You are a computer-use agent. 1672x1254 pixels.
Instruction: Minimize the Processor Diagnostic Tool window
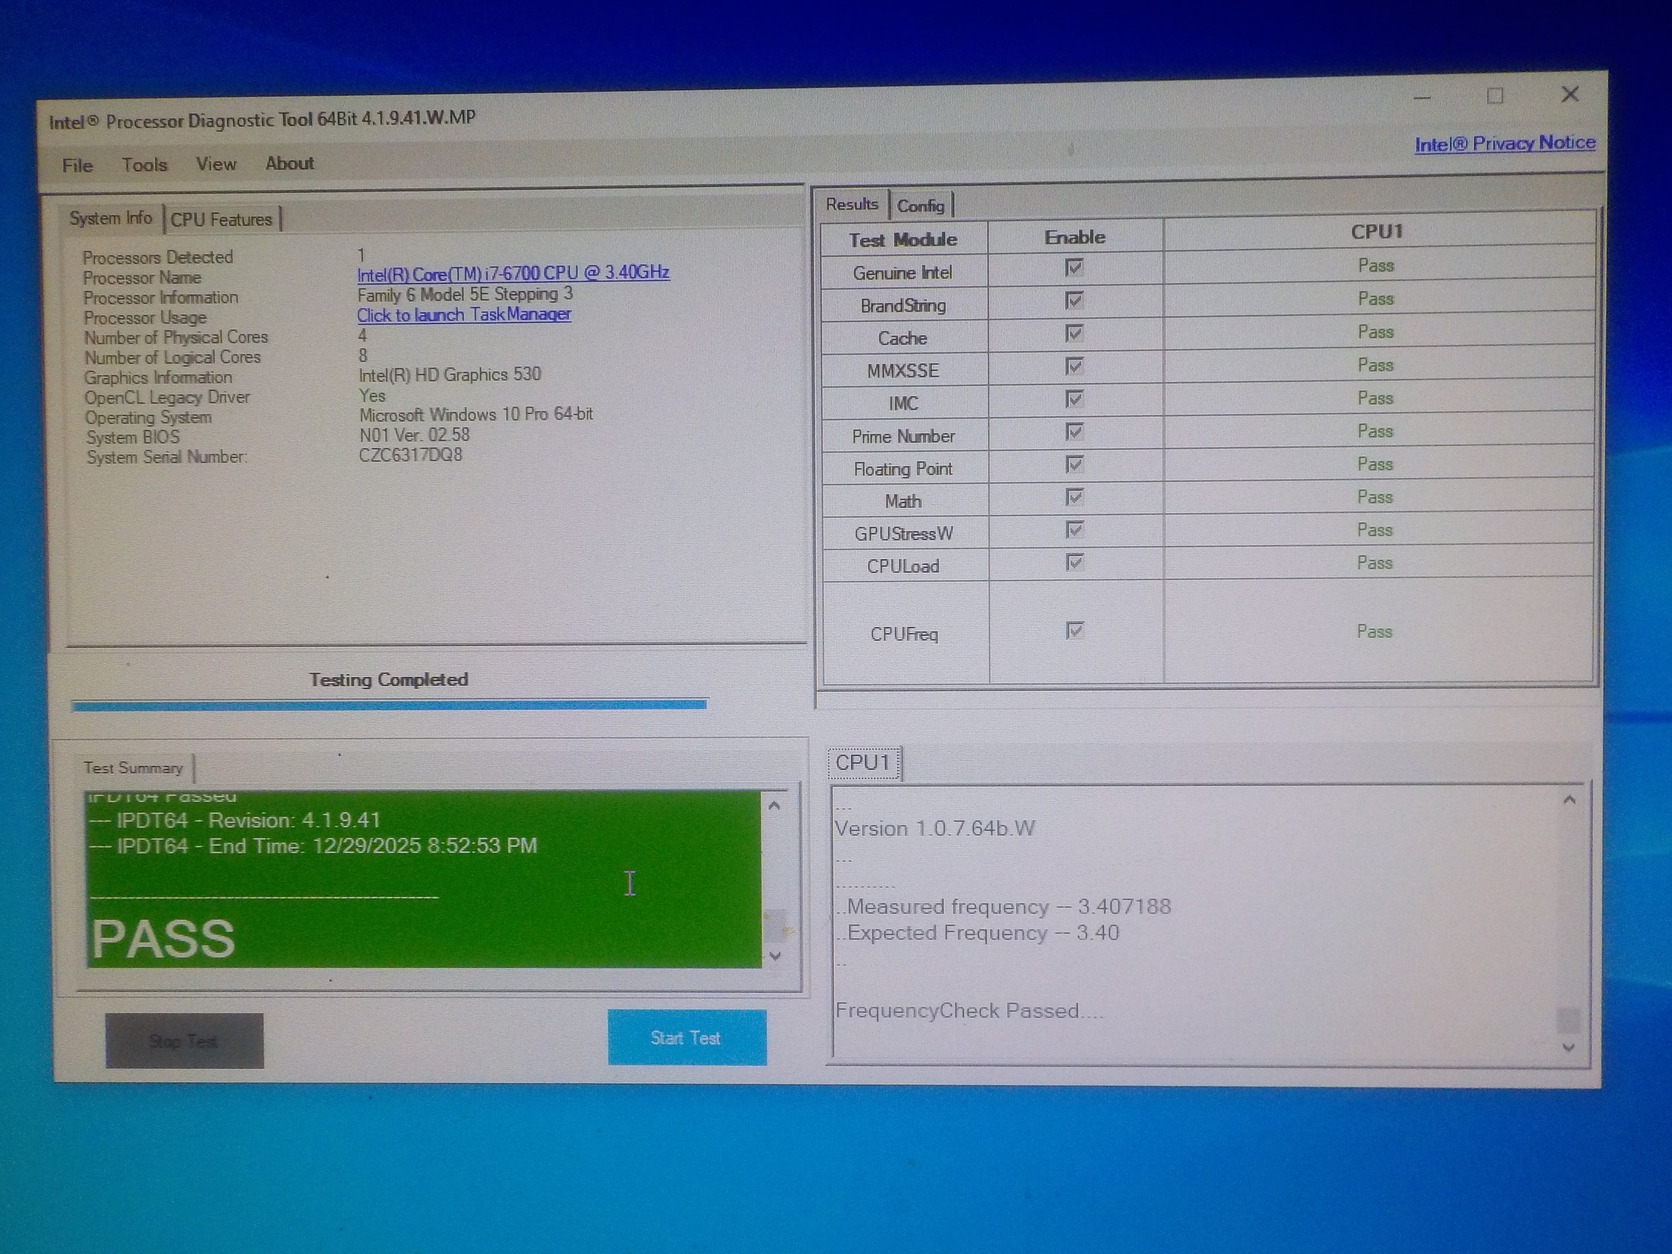point(1422,97)
